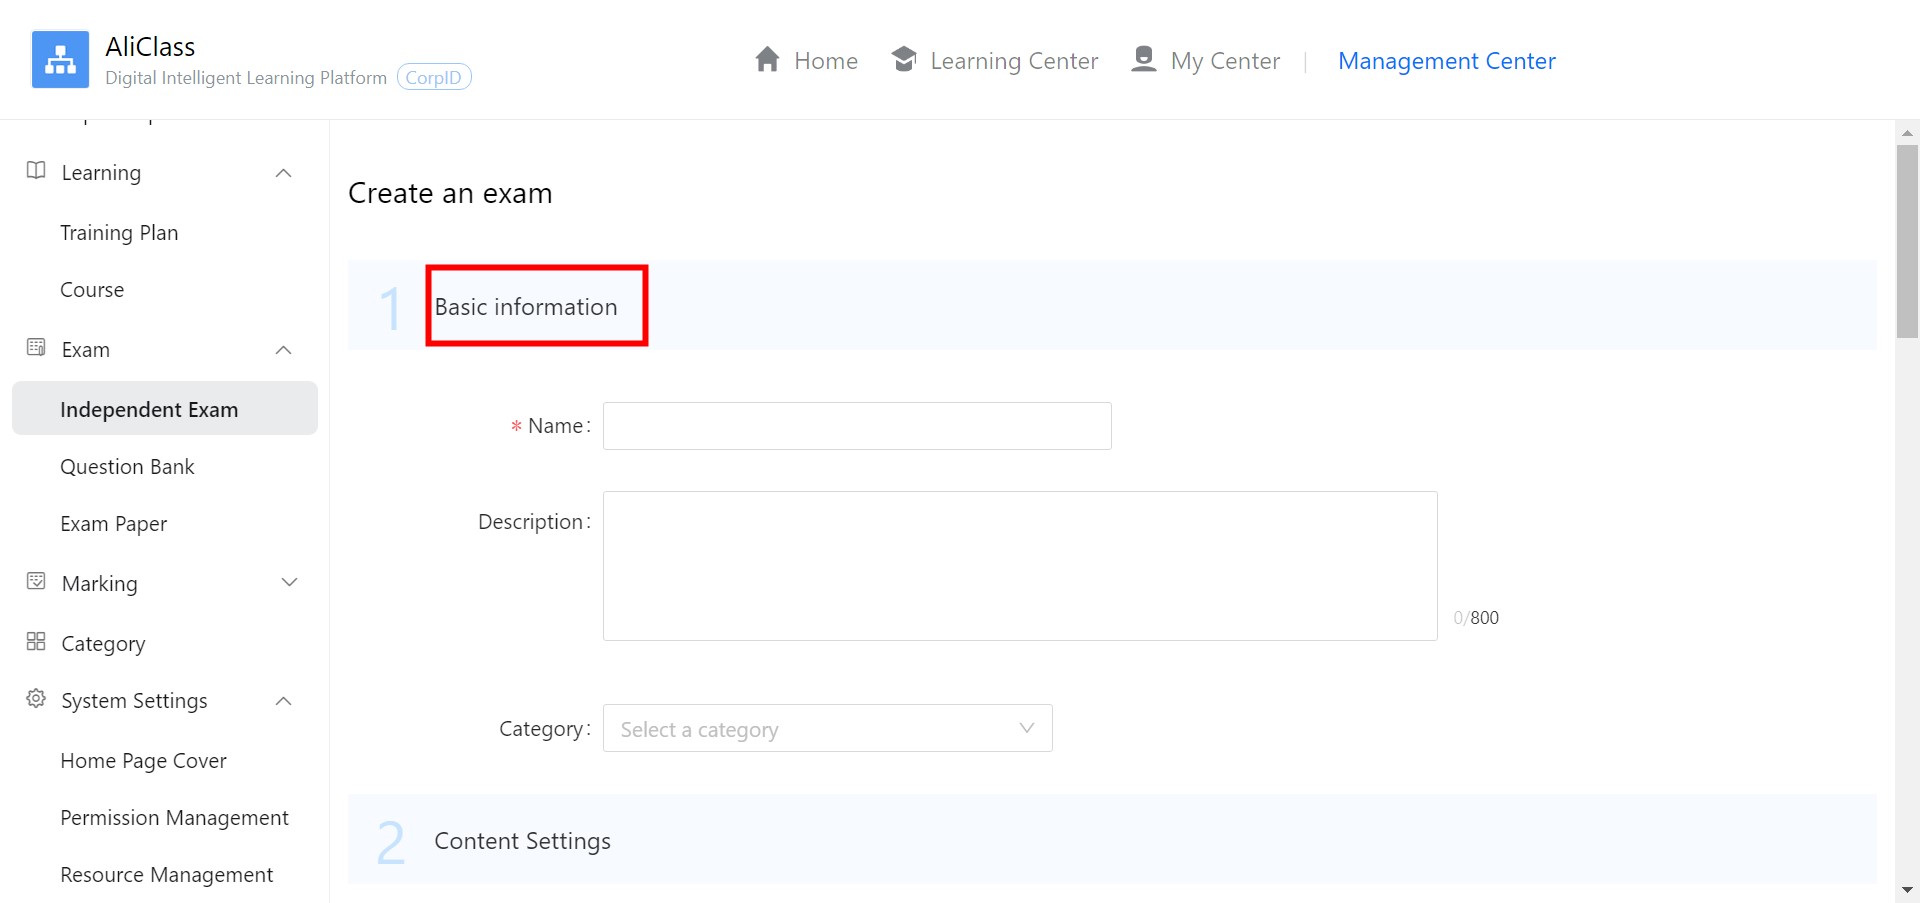1920x903 pixels.
Task: Select Course in sidebar
Action: tap(92, 290)
